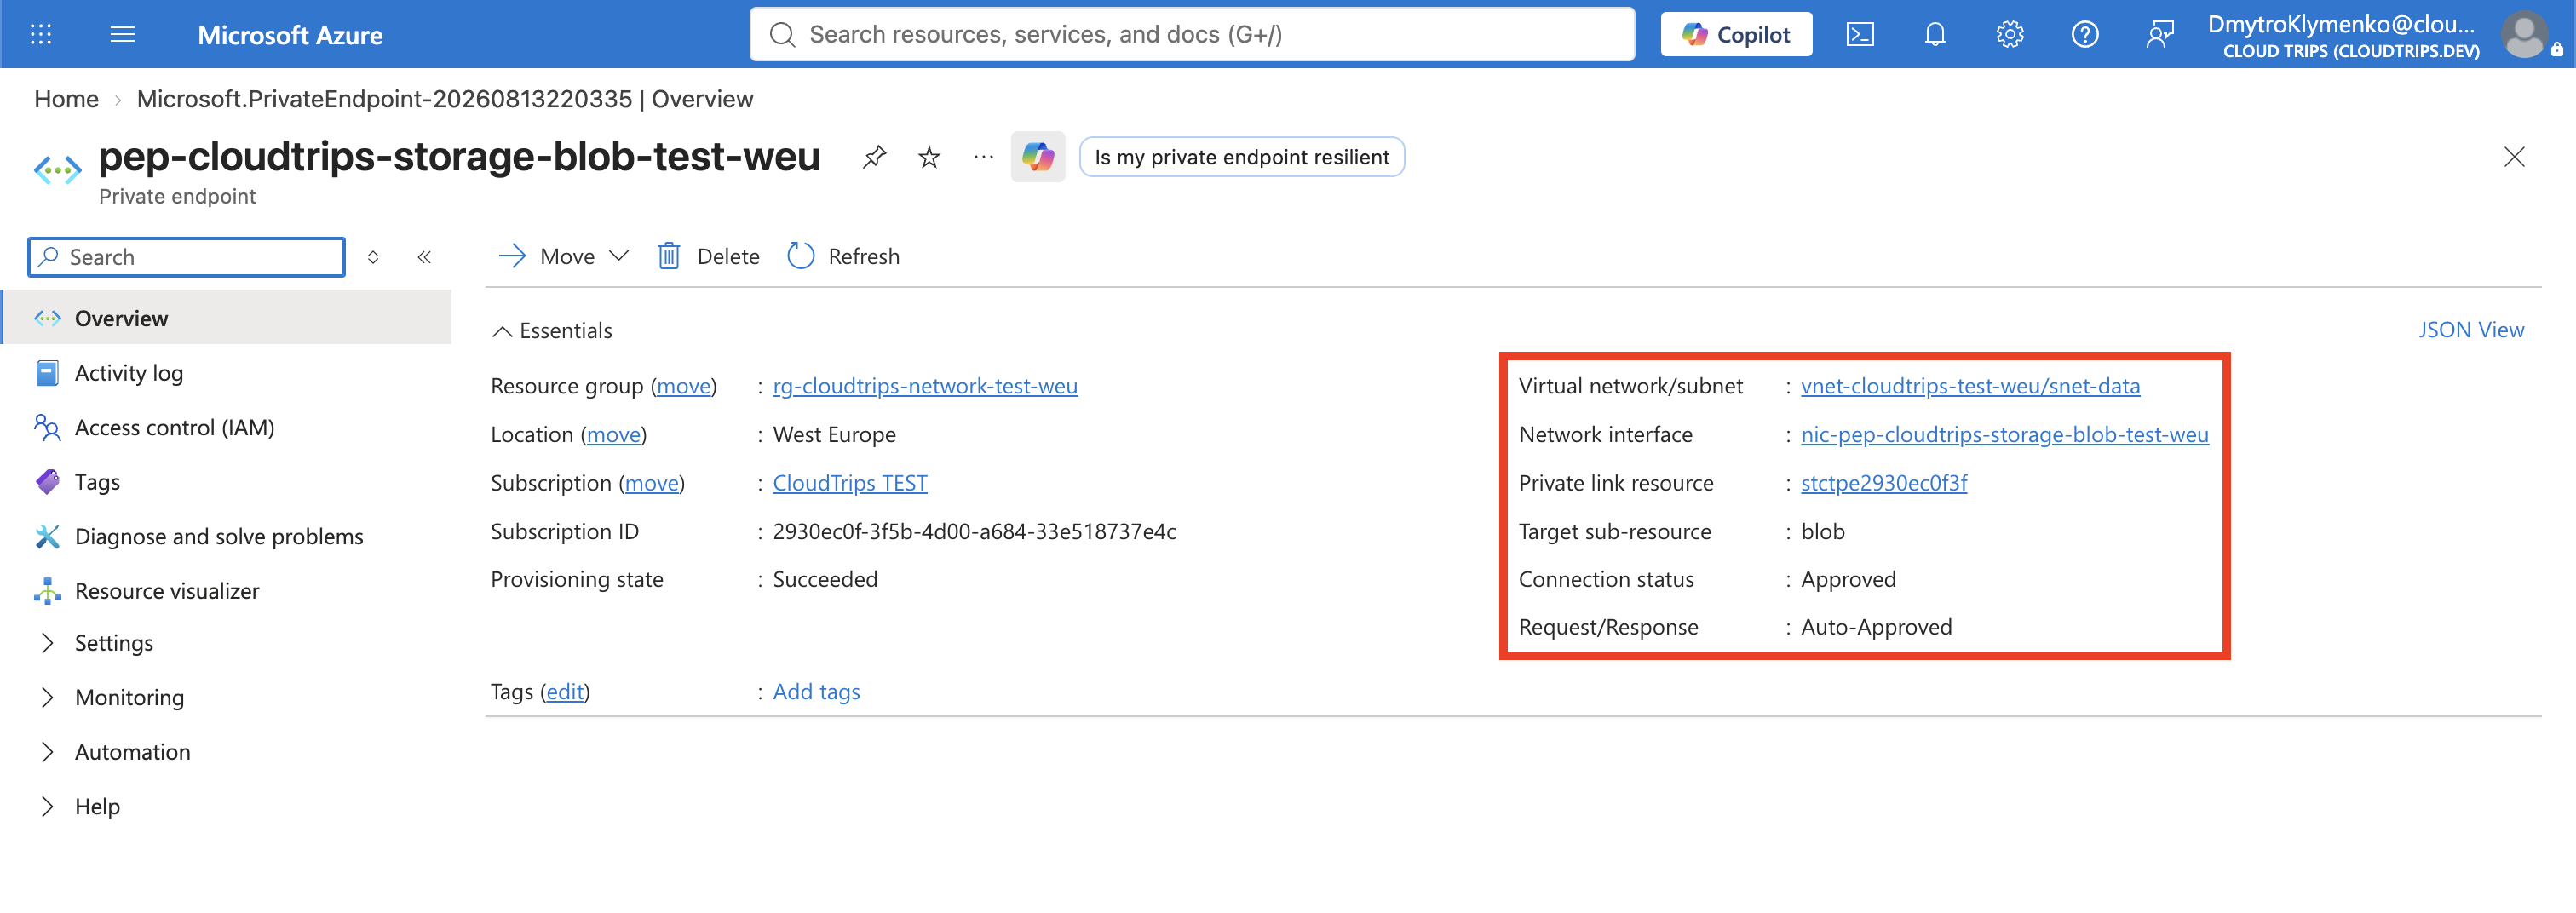Screen dimensions: 2576x913
Task: Click the Copilot button in header
Action: (1736, 34)
